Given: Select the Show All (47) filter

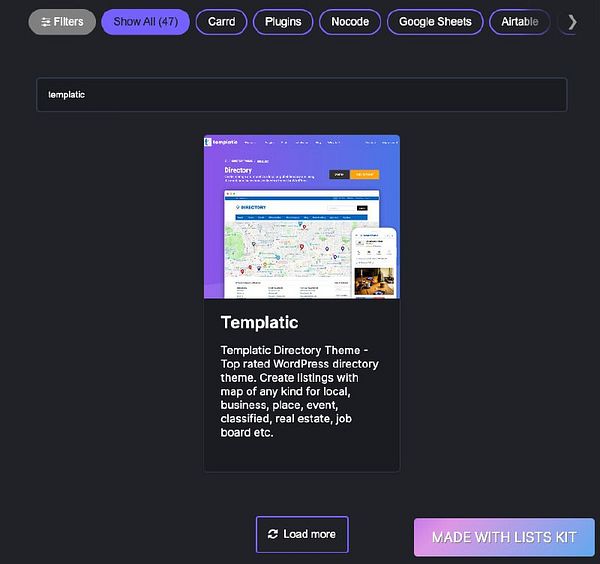Looking at the screenshot, I should [145, 22].
